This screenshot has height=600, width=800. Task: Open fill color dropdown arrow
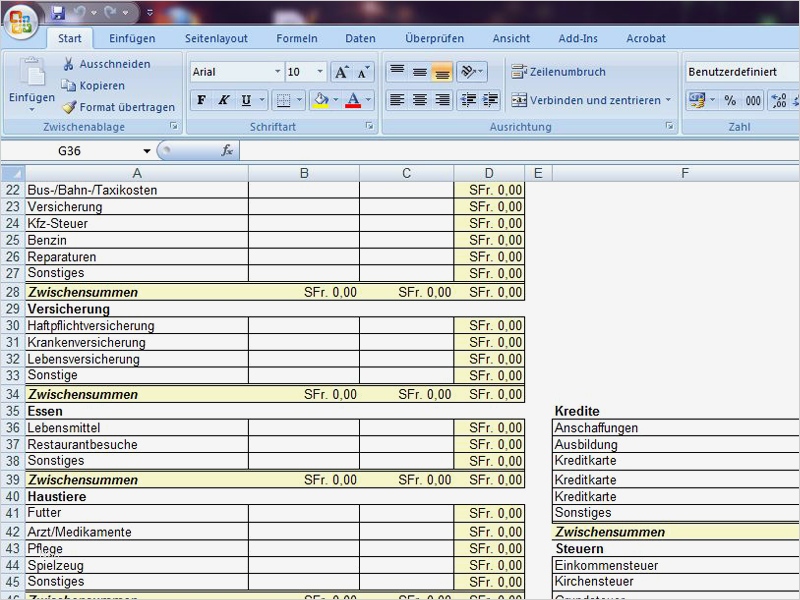pos(336,100)
